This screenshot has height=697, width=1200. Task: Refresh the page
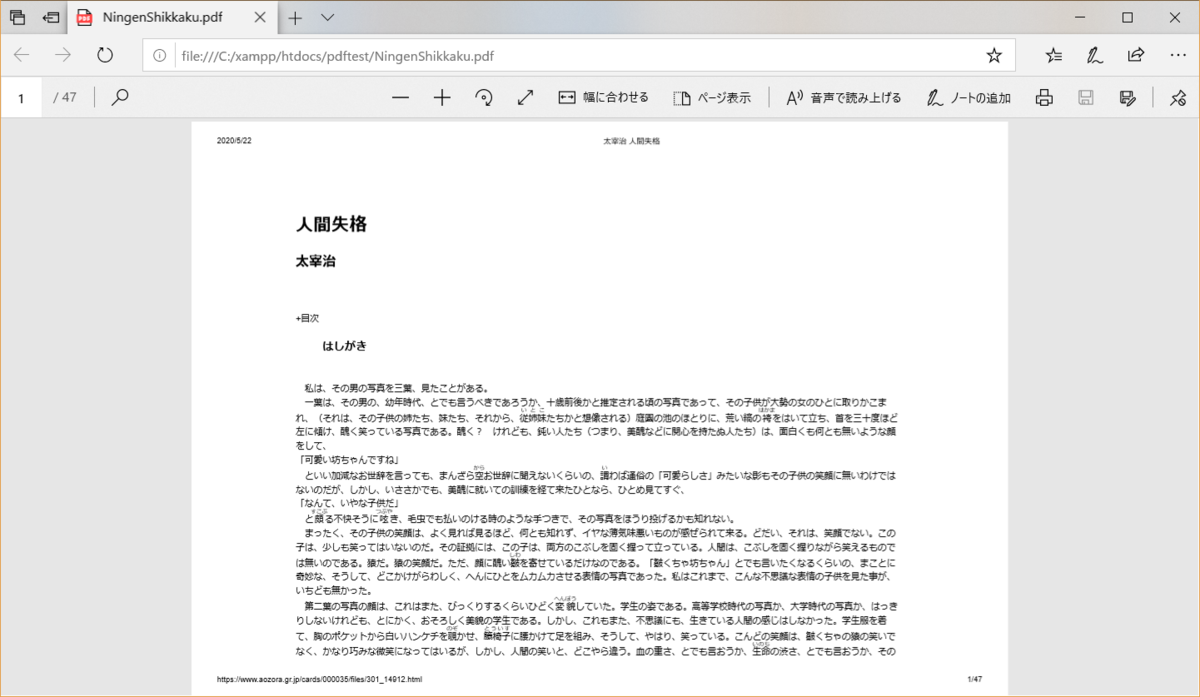coord(105,55)
